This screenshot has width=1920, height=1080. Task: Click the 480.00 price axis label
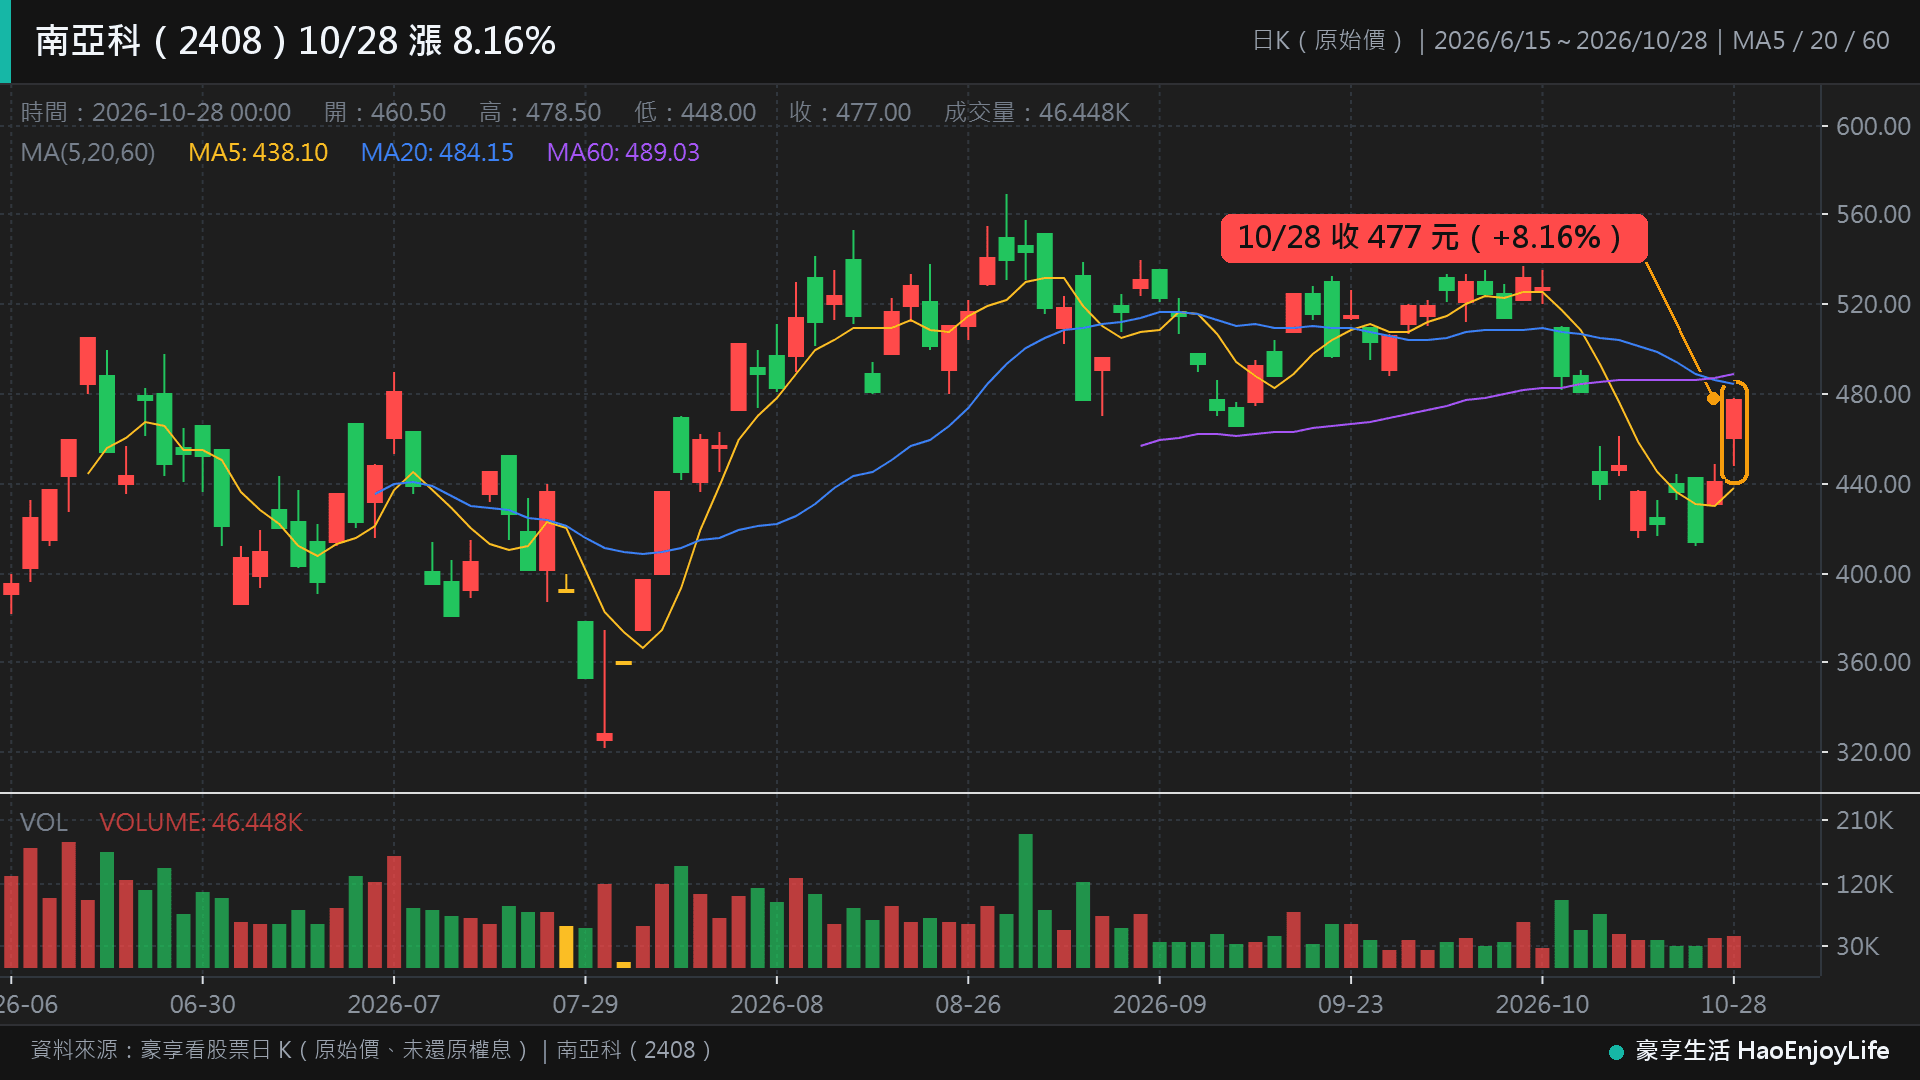pyautogui.click(x=1873, y=394)
